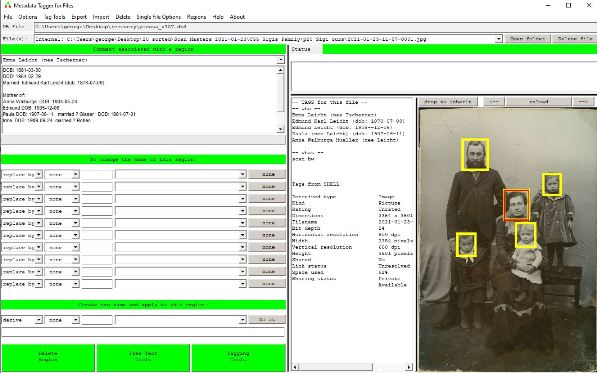The height and width of the screenshot is (373, 597).
Task: Expand the wide dropdown left of Do it
Action: click(243, 320)
